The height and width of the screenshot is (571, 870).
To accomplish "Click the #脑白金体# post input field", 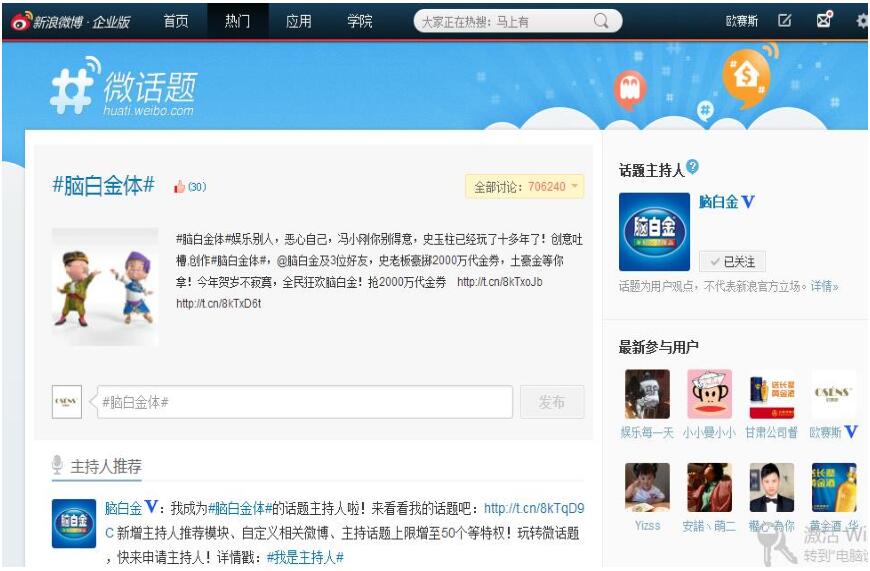I will tap(305, 402).
